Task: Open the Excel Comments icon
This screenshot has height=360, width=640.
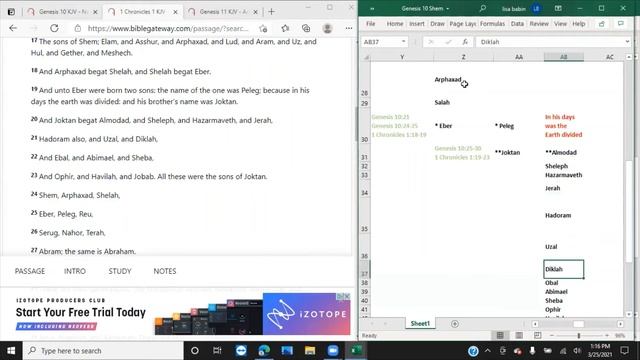Action: pos(621,24)
